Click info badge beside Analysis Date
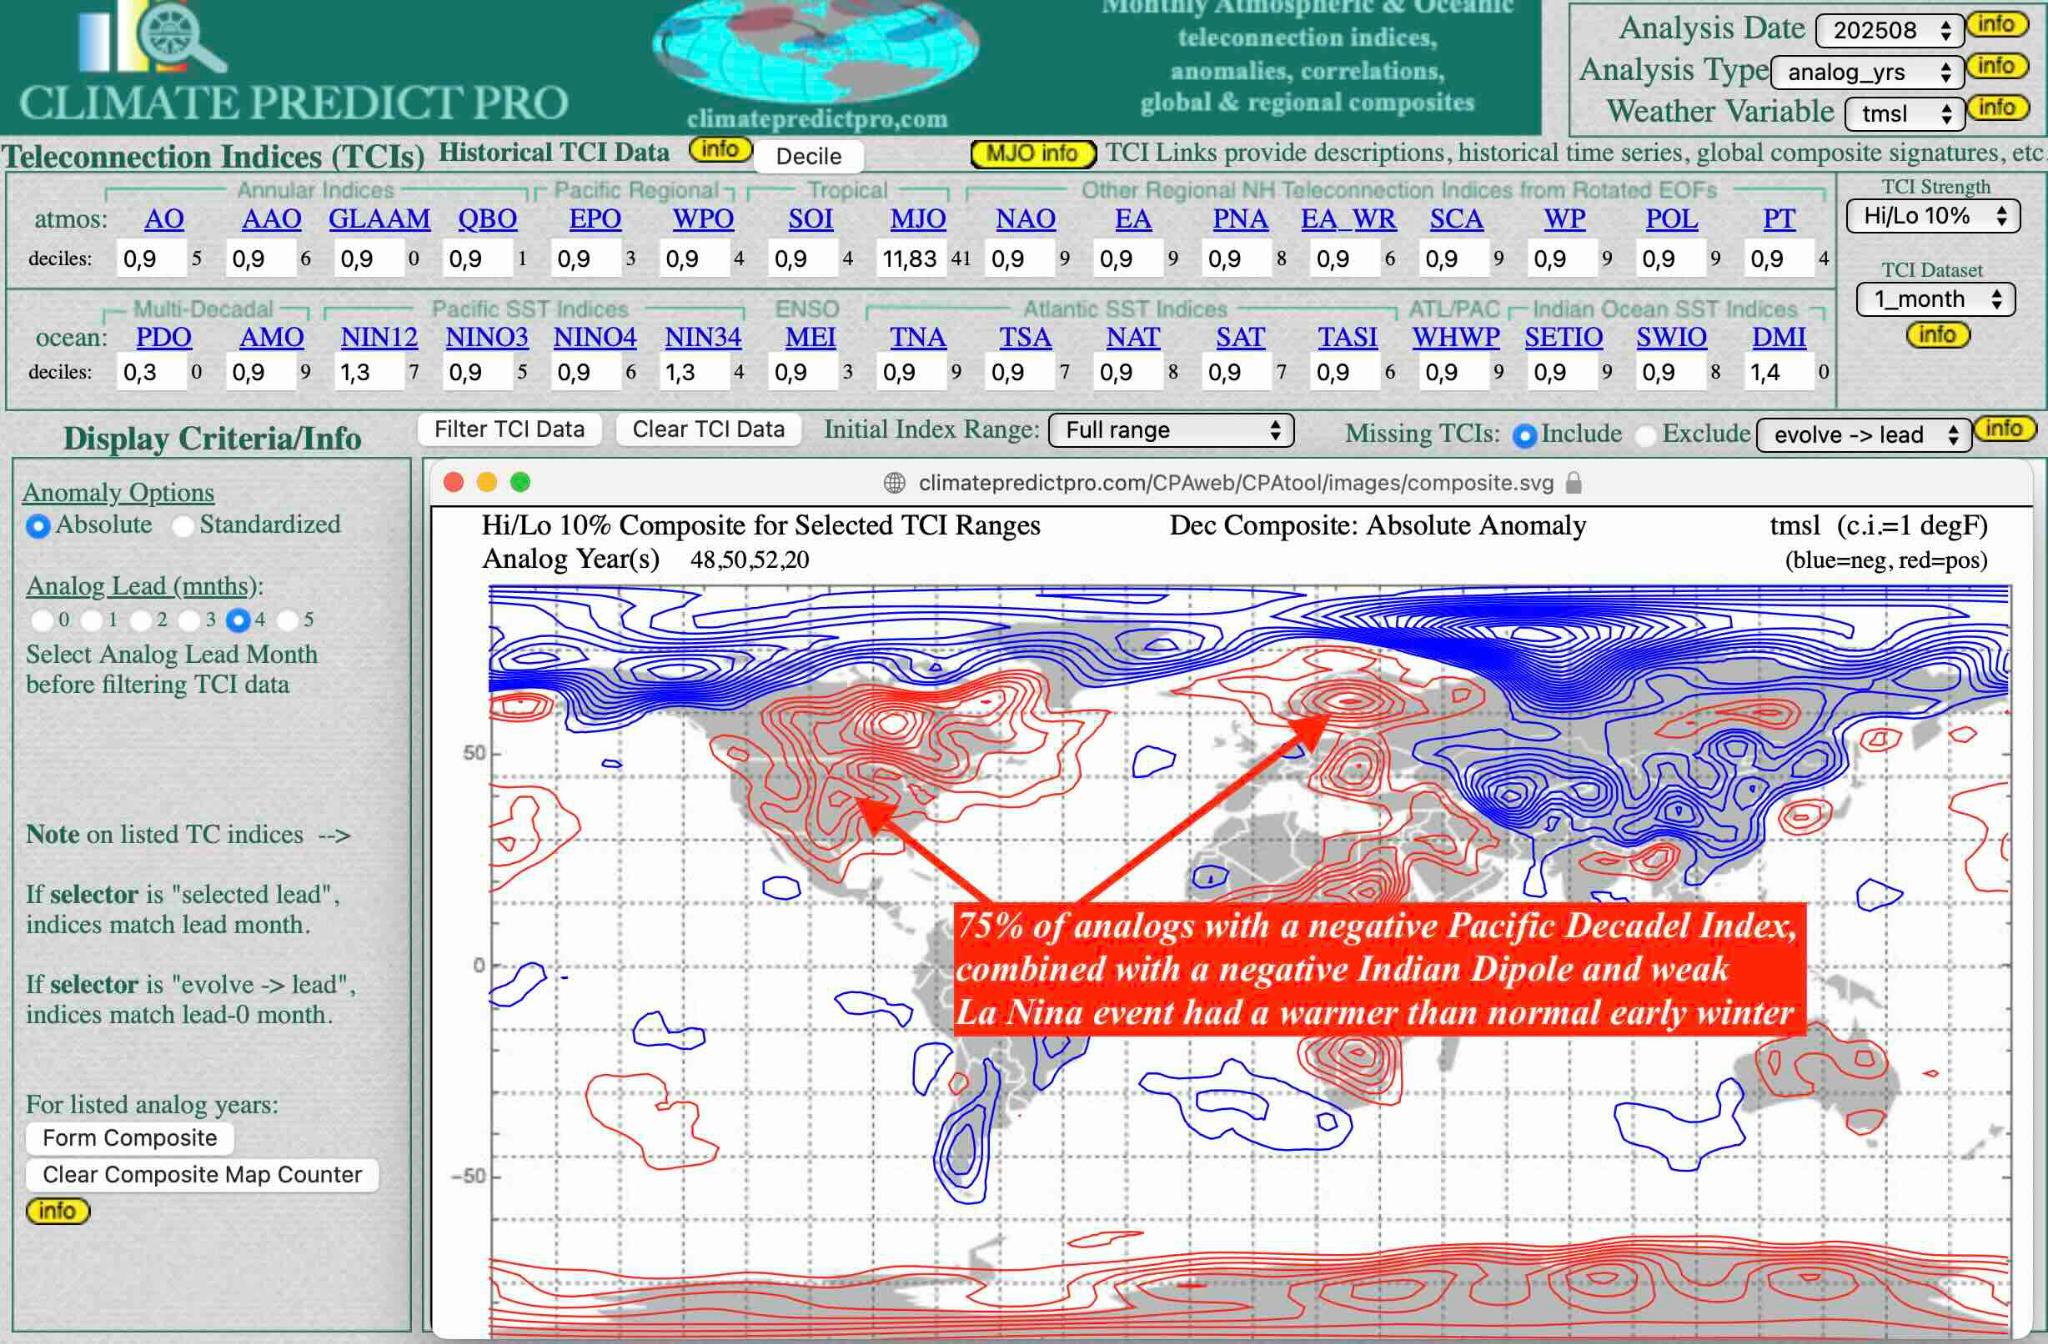Screen dimensions: 2048x1344 pyautogui.click(x=1996, y=25)
